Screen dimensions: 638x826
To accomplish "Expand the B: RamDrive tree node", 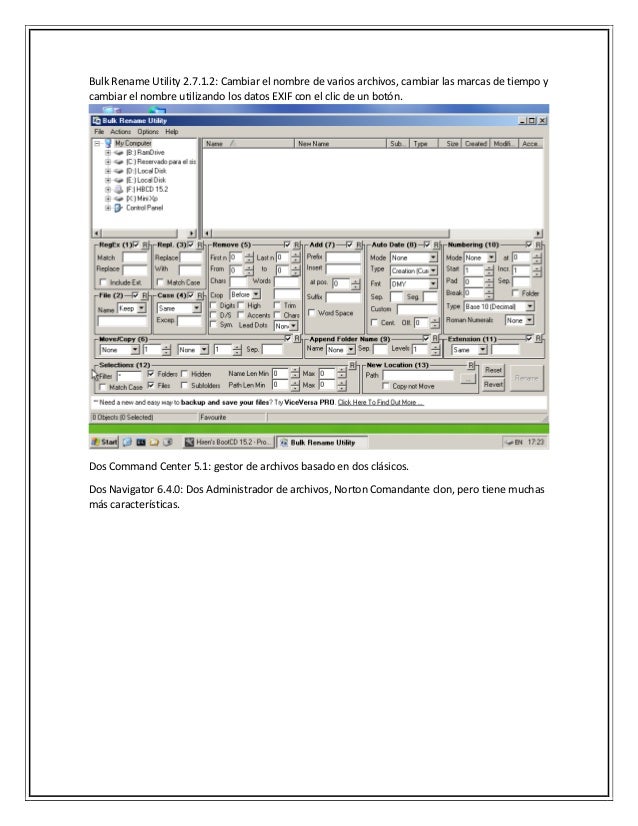I will 107,153.
